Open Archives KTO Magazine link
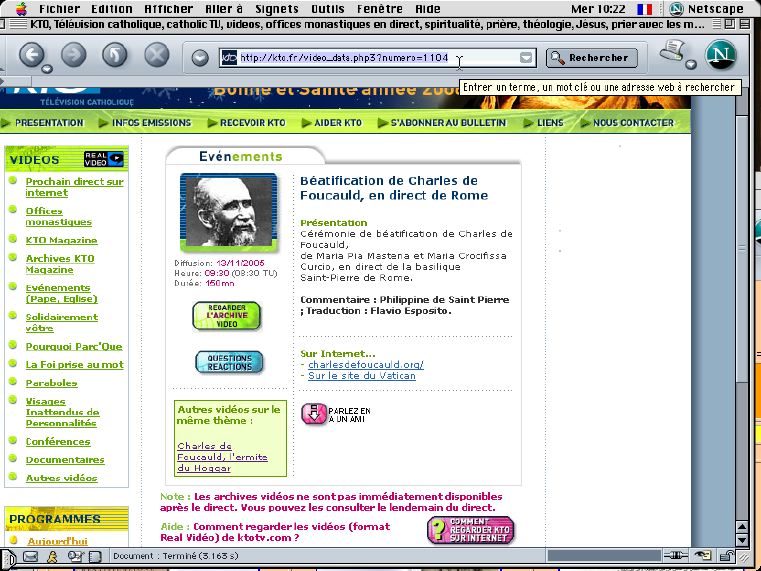This screenshot has width=761, height=571. click(60, 264)
